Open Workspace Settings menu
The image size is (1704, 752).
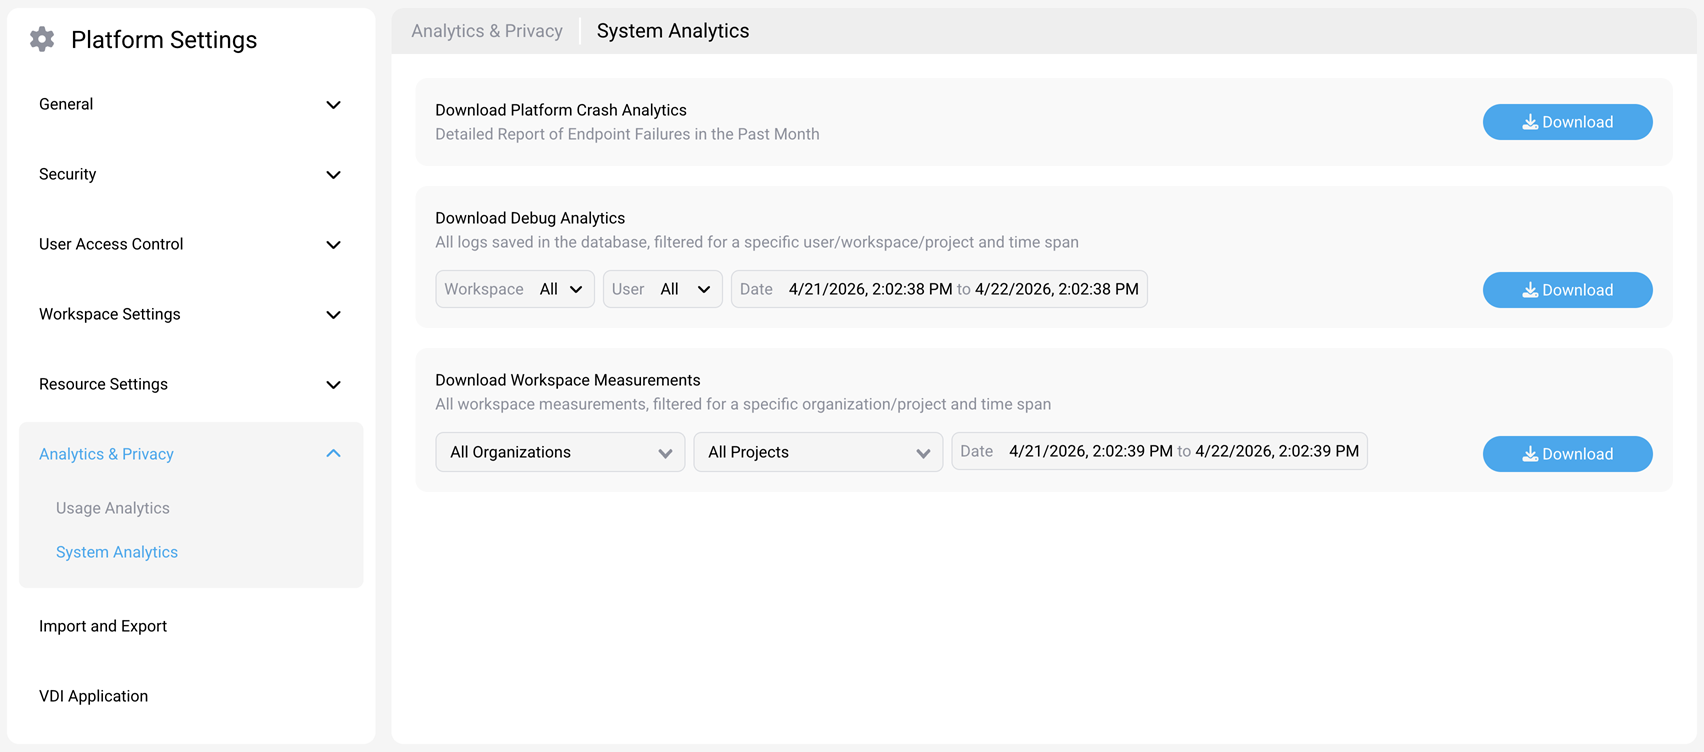point(110,314)
